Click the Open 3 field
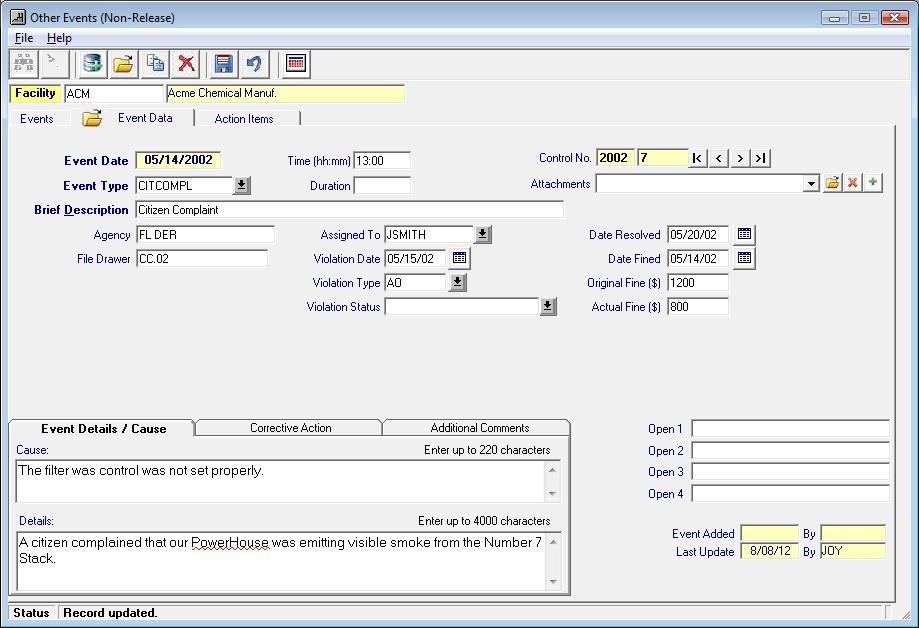This screenshot has width=919, height=628. (x=790, y=471)
